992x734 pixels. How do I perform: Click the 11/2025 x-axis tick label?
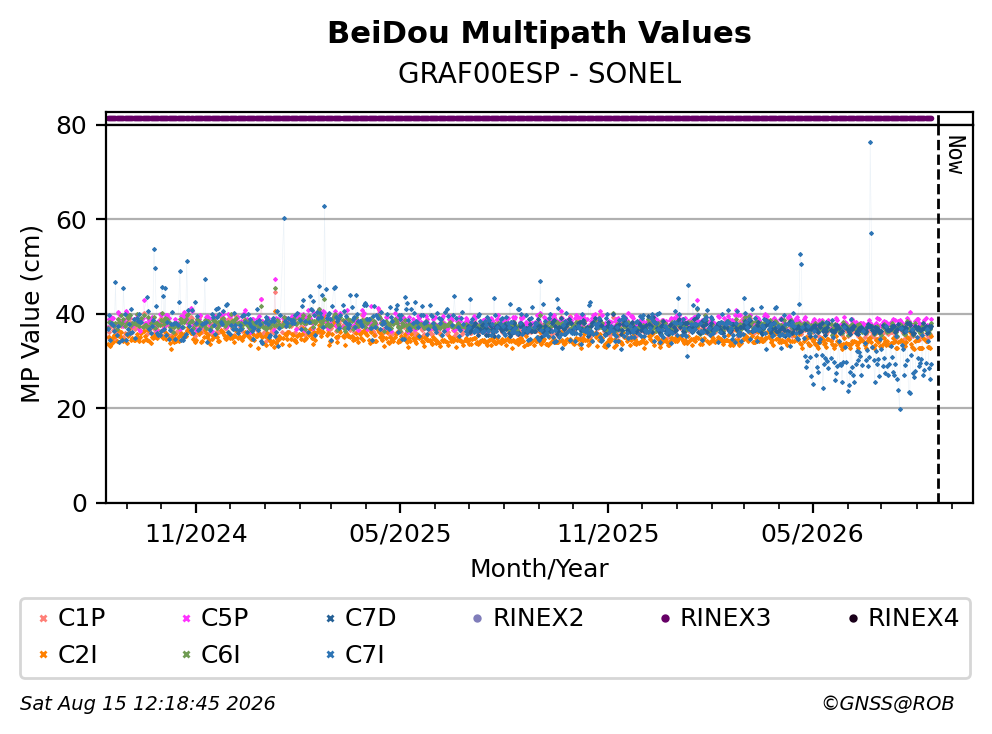coord(607,534)
